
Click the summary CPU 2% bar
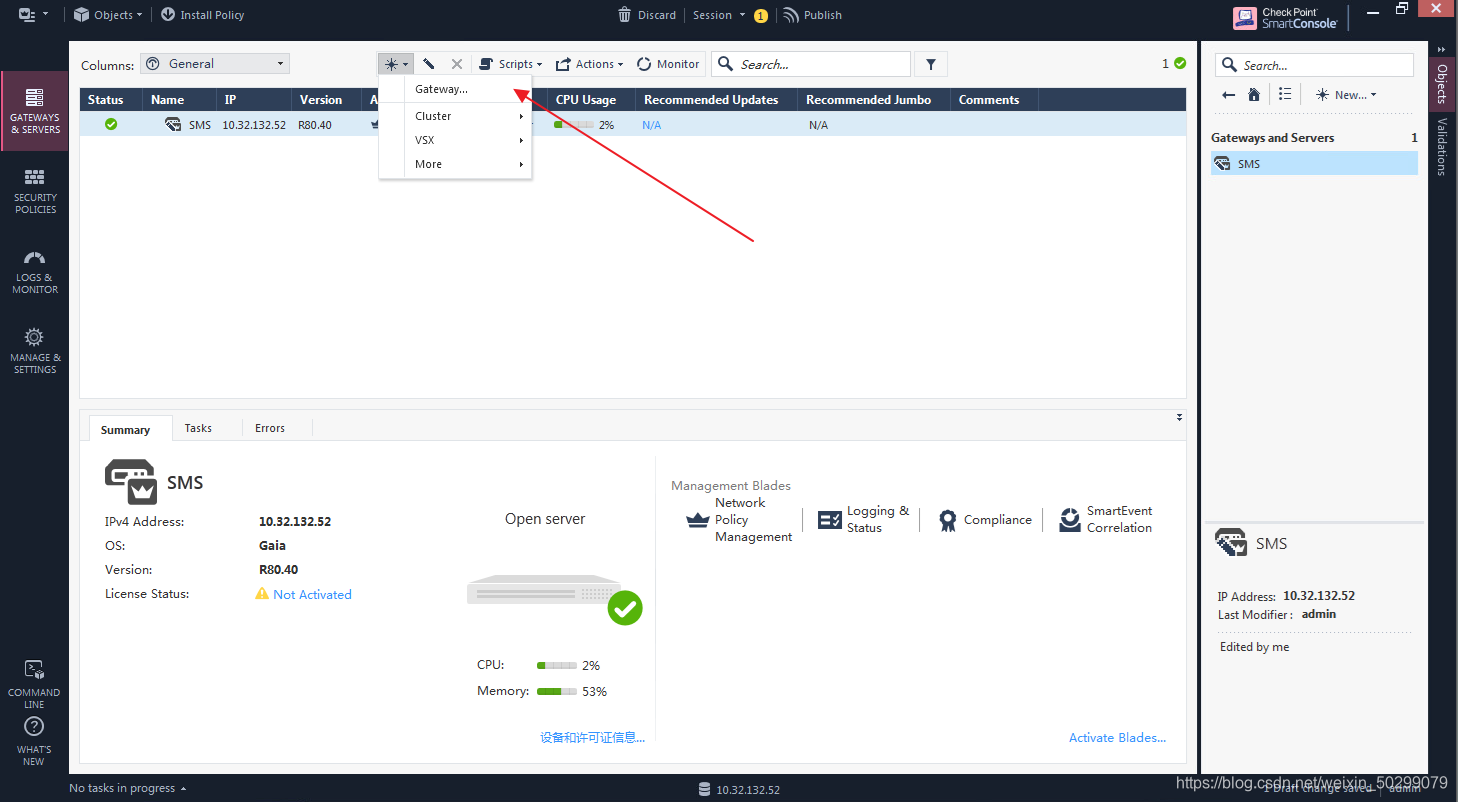[x=557, y=665]
